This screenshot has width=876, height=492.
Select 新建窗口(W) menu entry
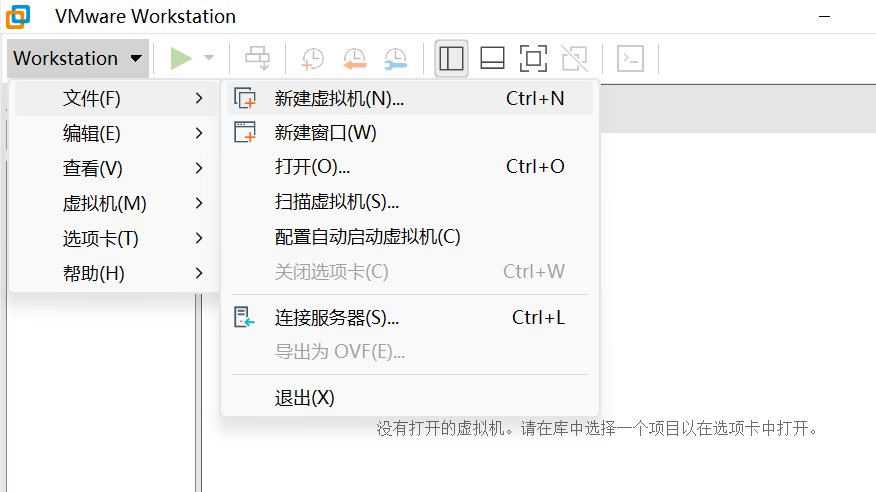pyautogui.click(x=410, y=132)
